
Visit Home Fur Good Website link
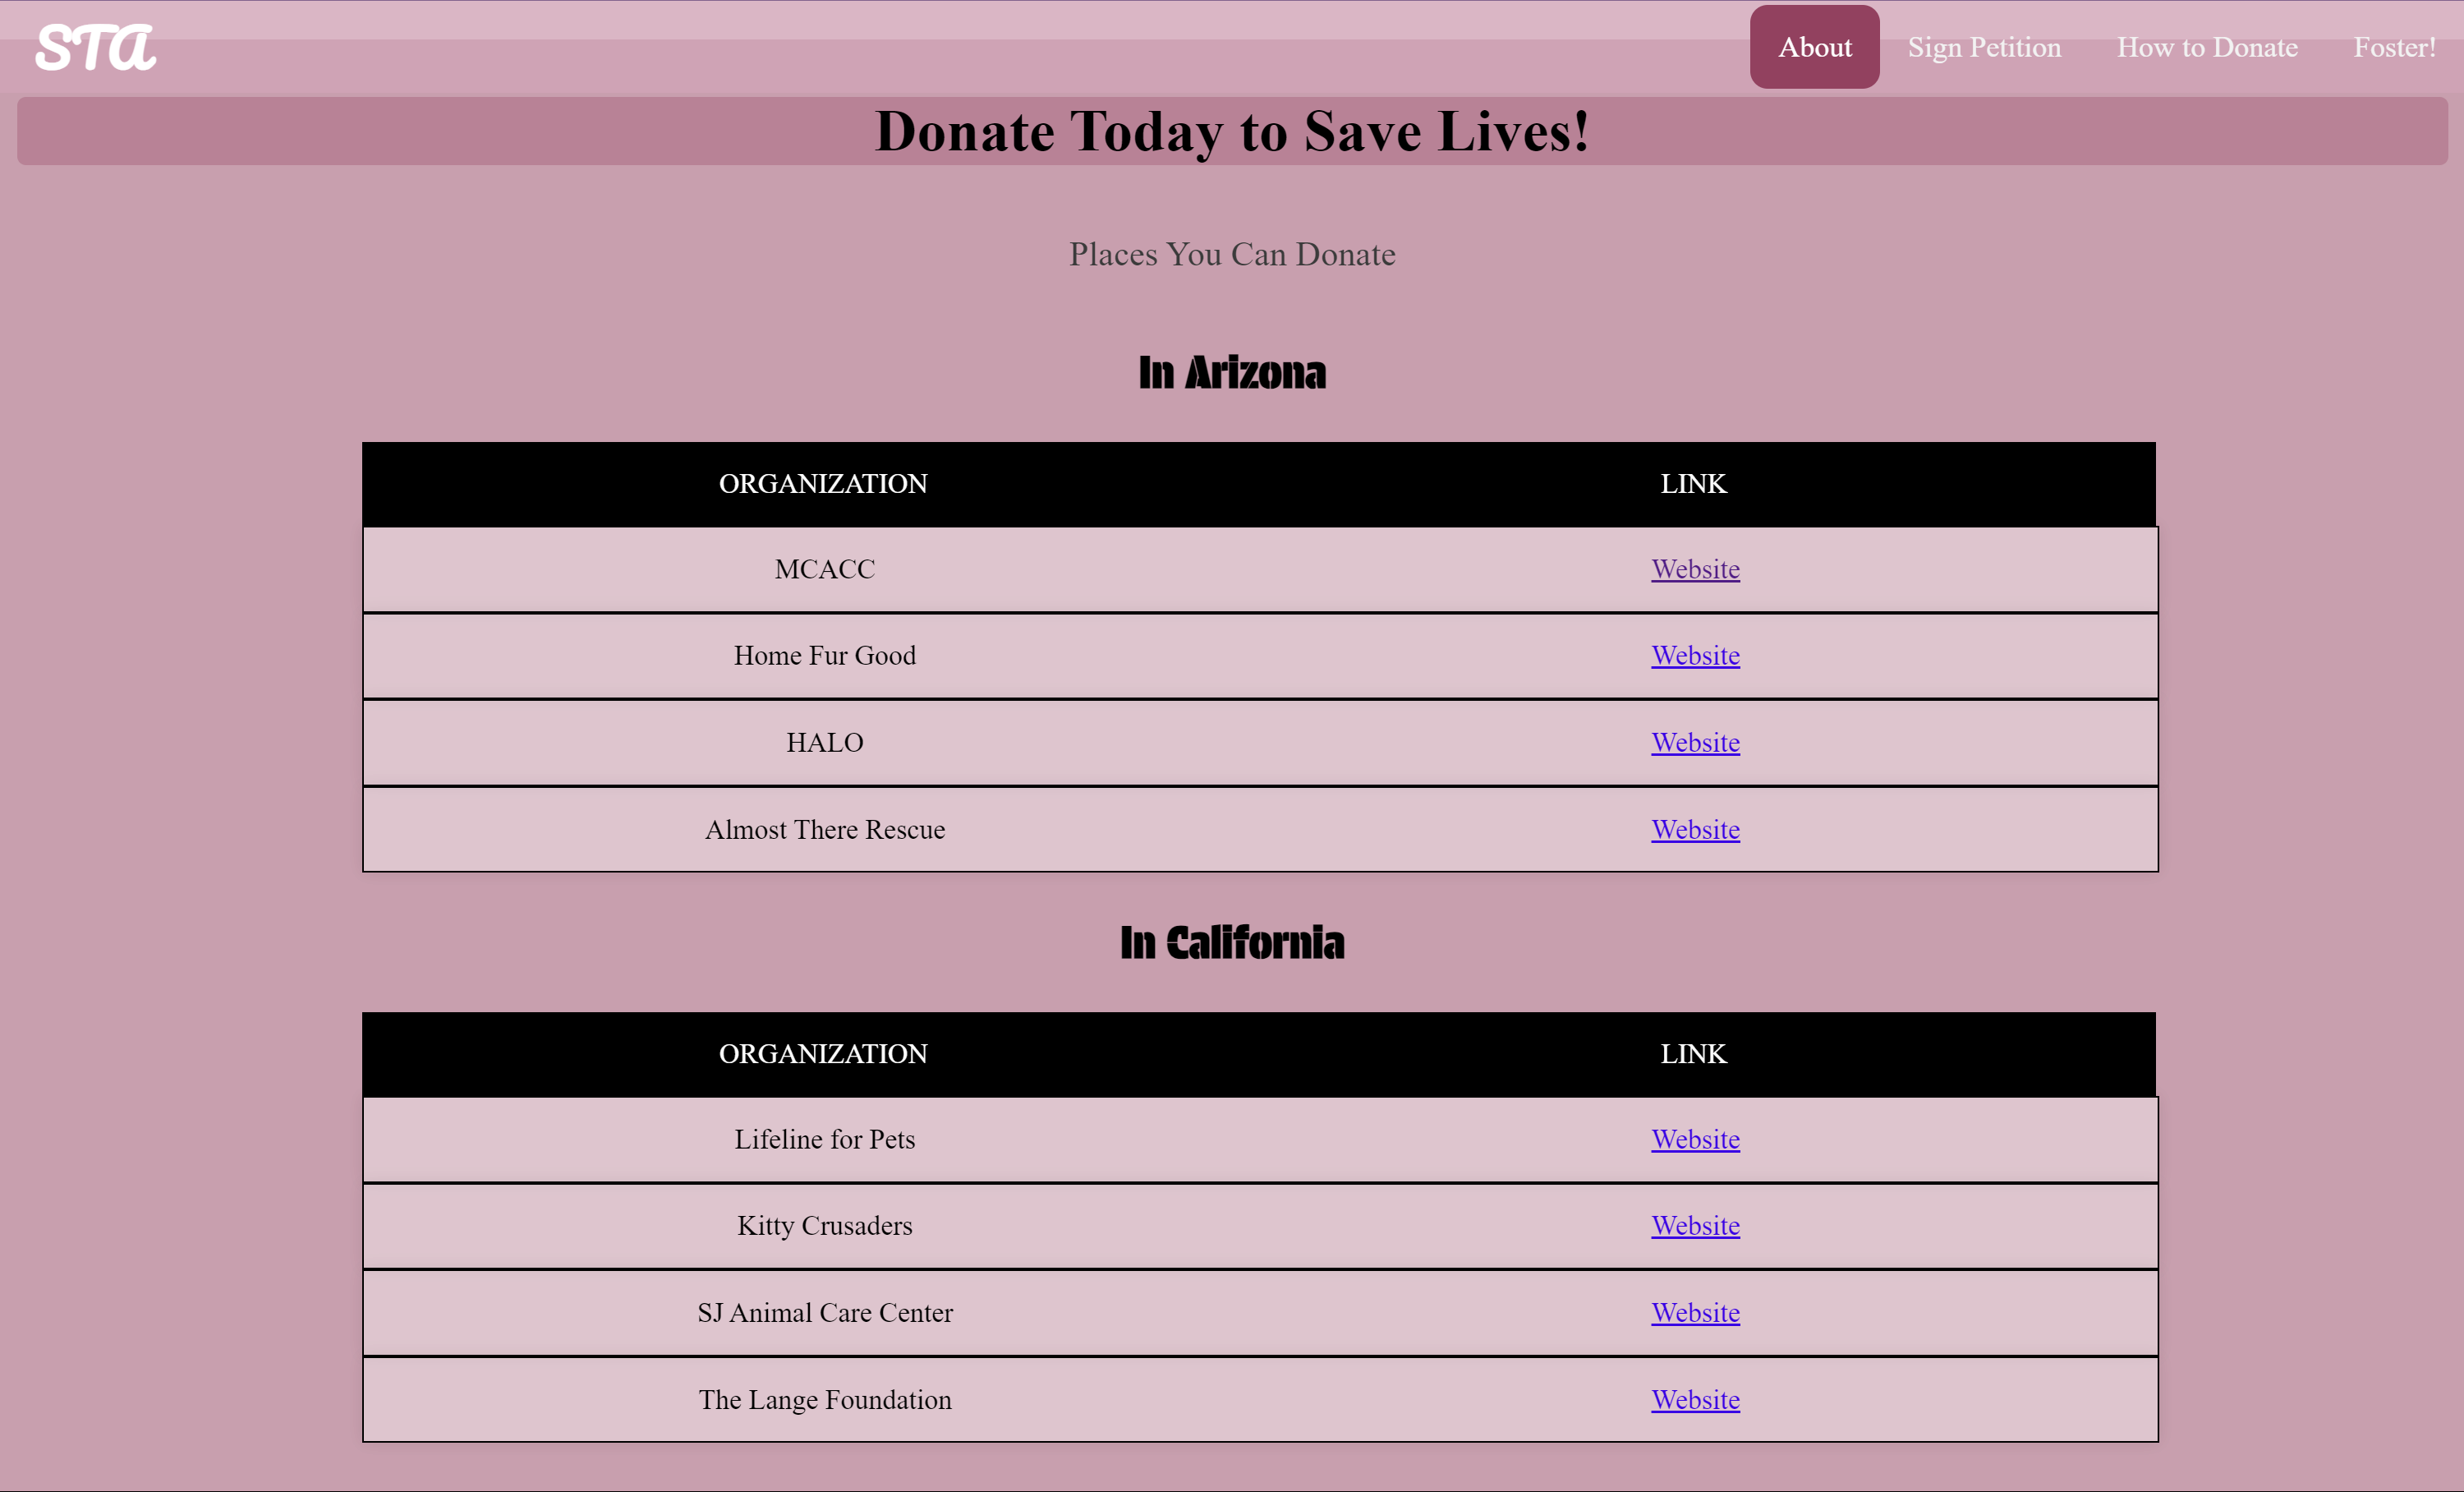pyautogui.click(x=1695, y=655)
